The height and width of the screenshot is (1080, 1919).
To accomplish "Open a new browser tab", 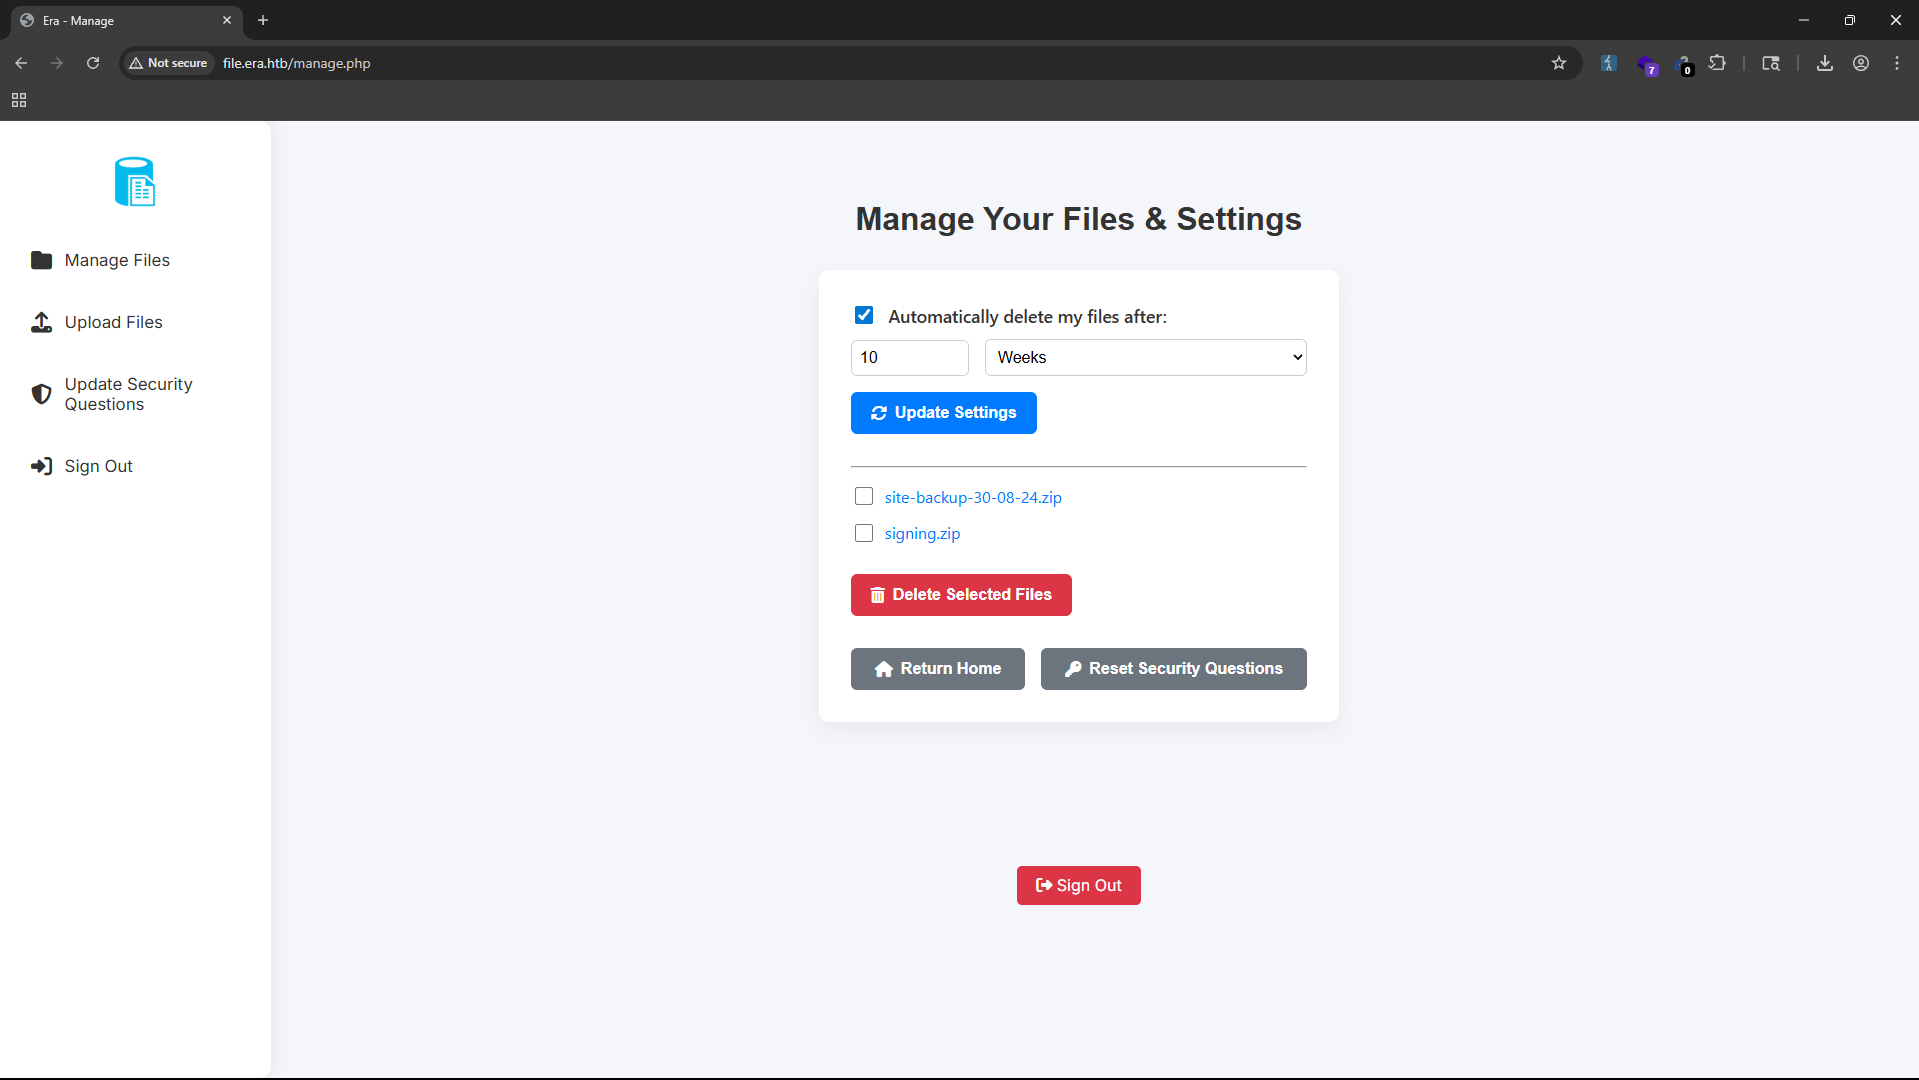I will point(262,20).
